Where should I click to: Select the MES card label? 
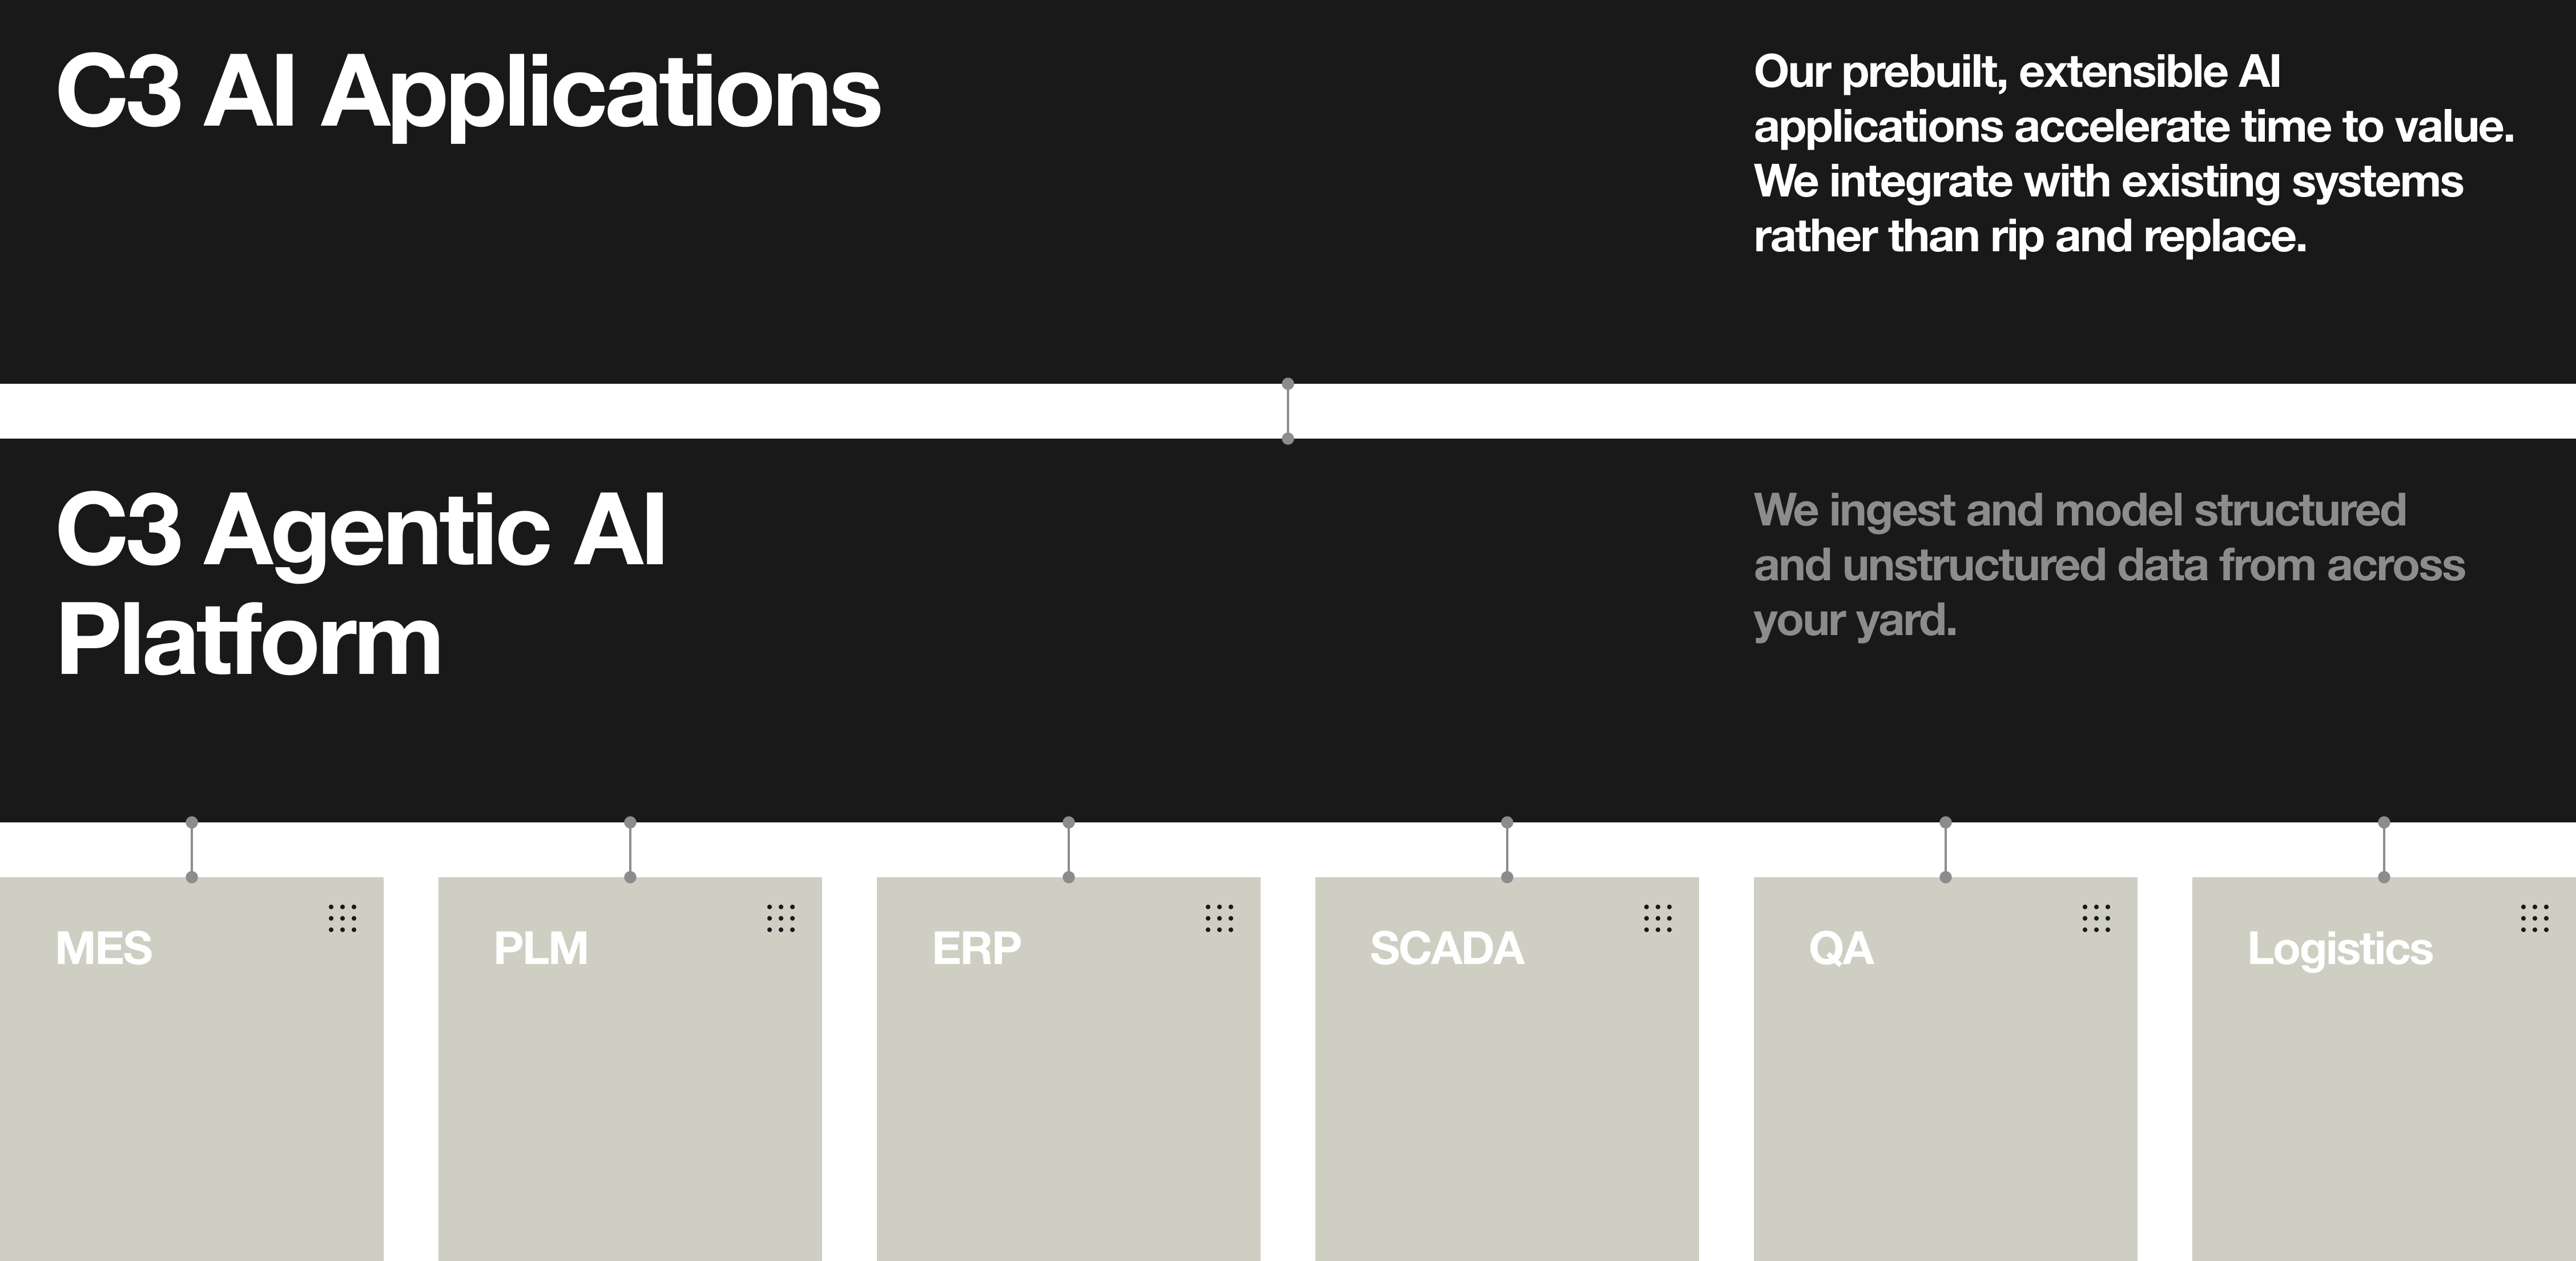tap(104, 948)
